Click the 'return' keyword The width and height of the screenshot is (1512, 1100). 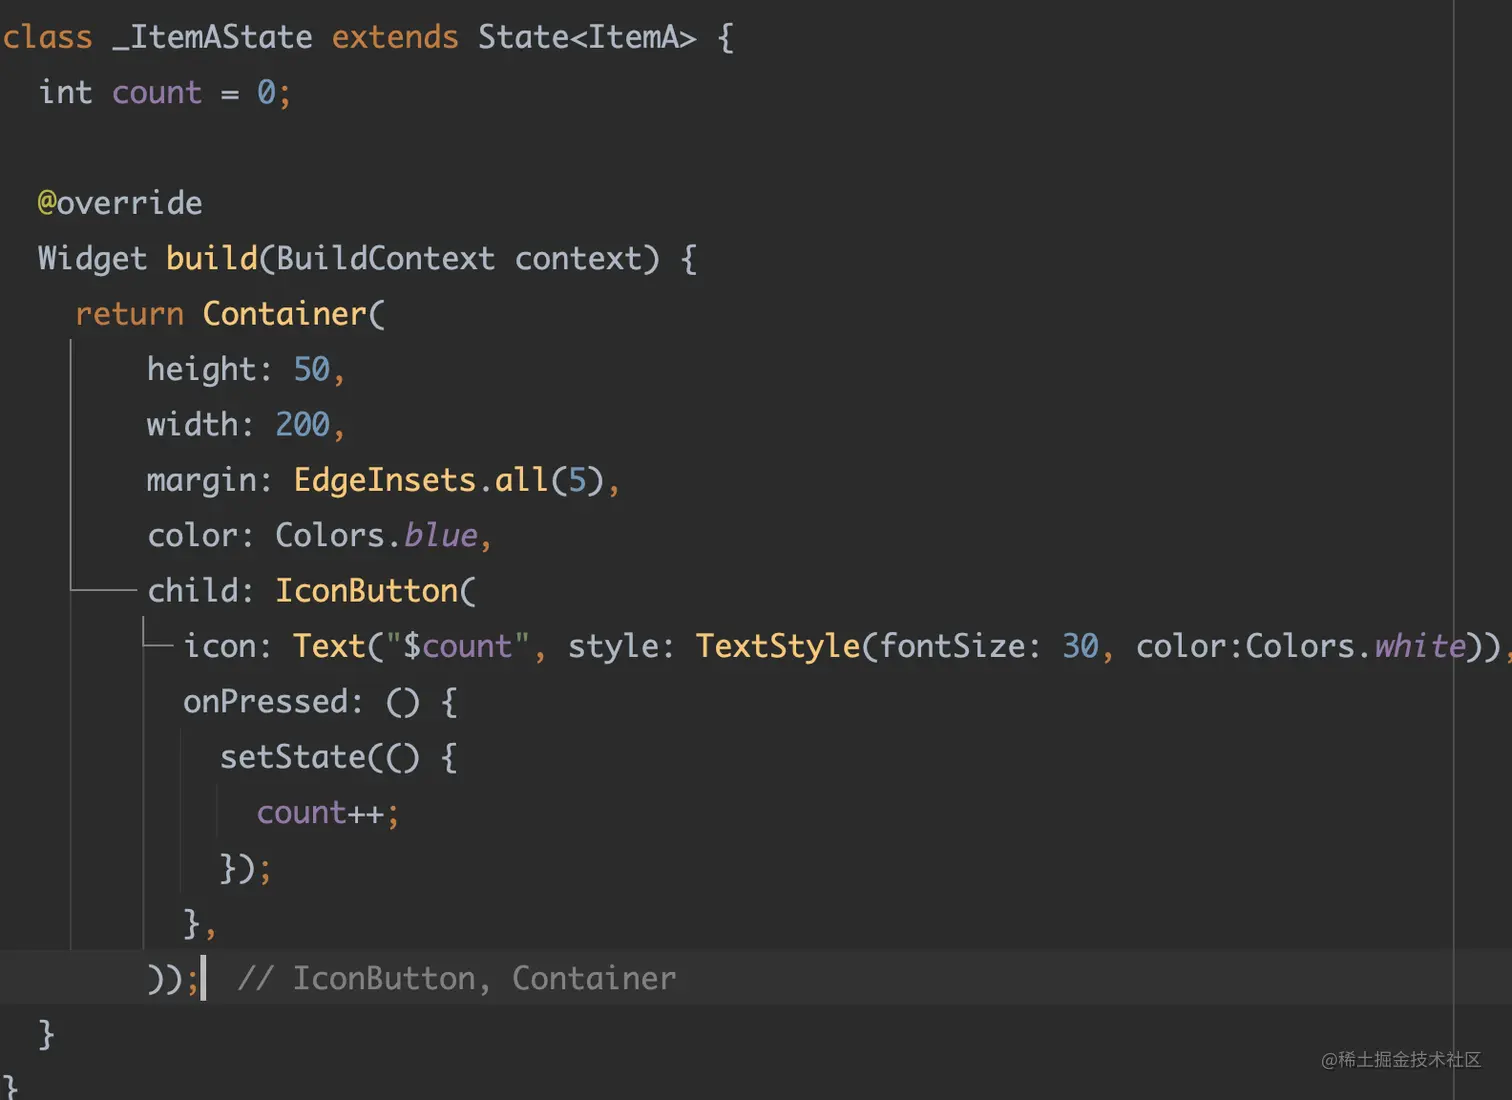click(130, 314)
